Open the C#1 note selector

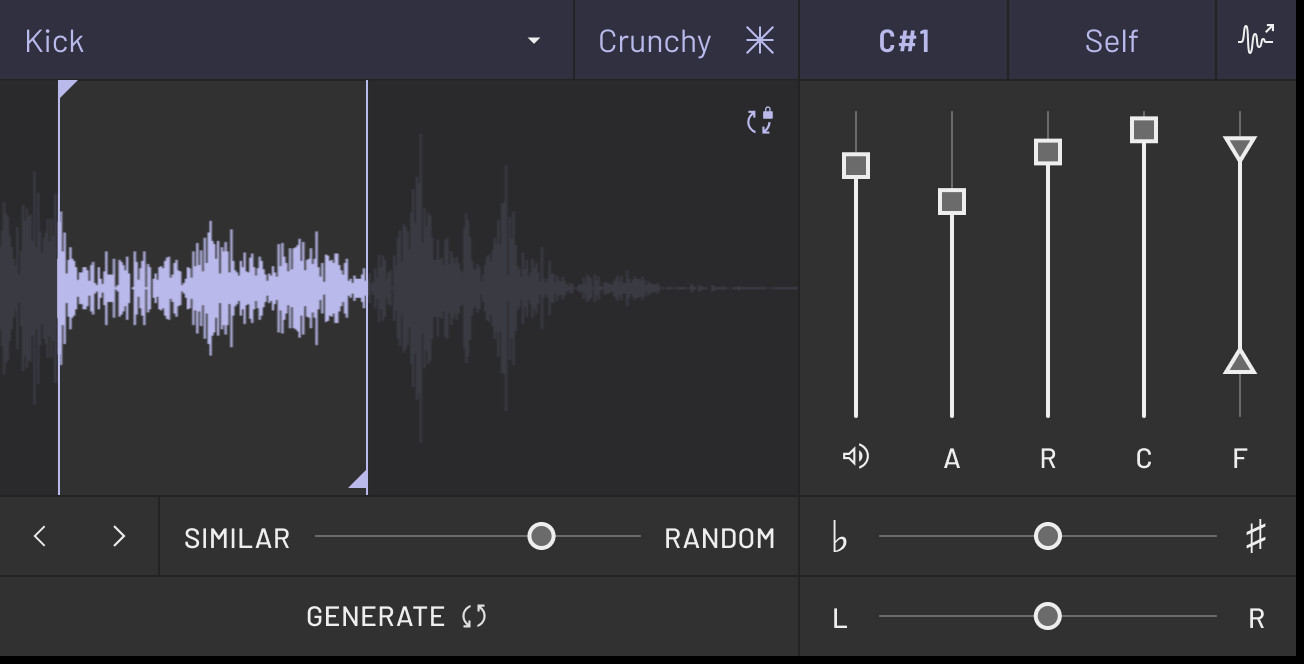[x=904, y=41]
